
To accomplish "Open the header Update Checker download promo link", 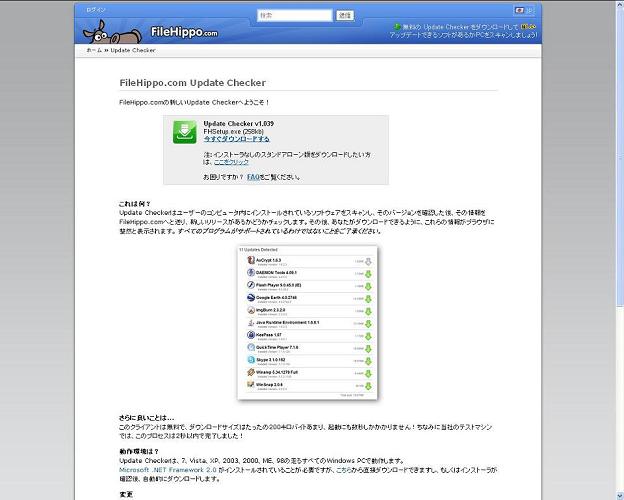I will click(x=463, y=31).
